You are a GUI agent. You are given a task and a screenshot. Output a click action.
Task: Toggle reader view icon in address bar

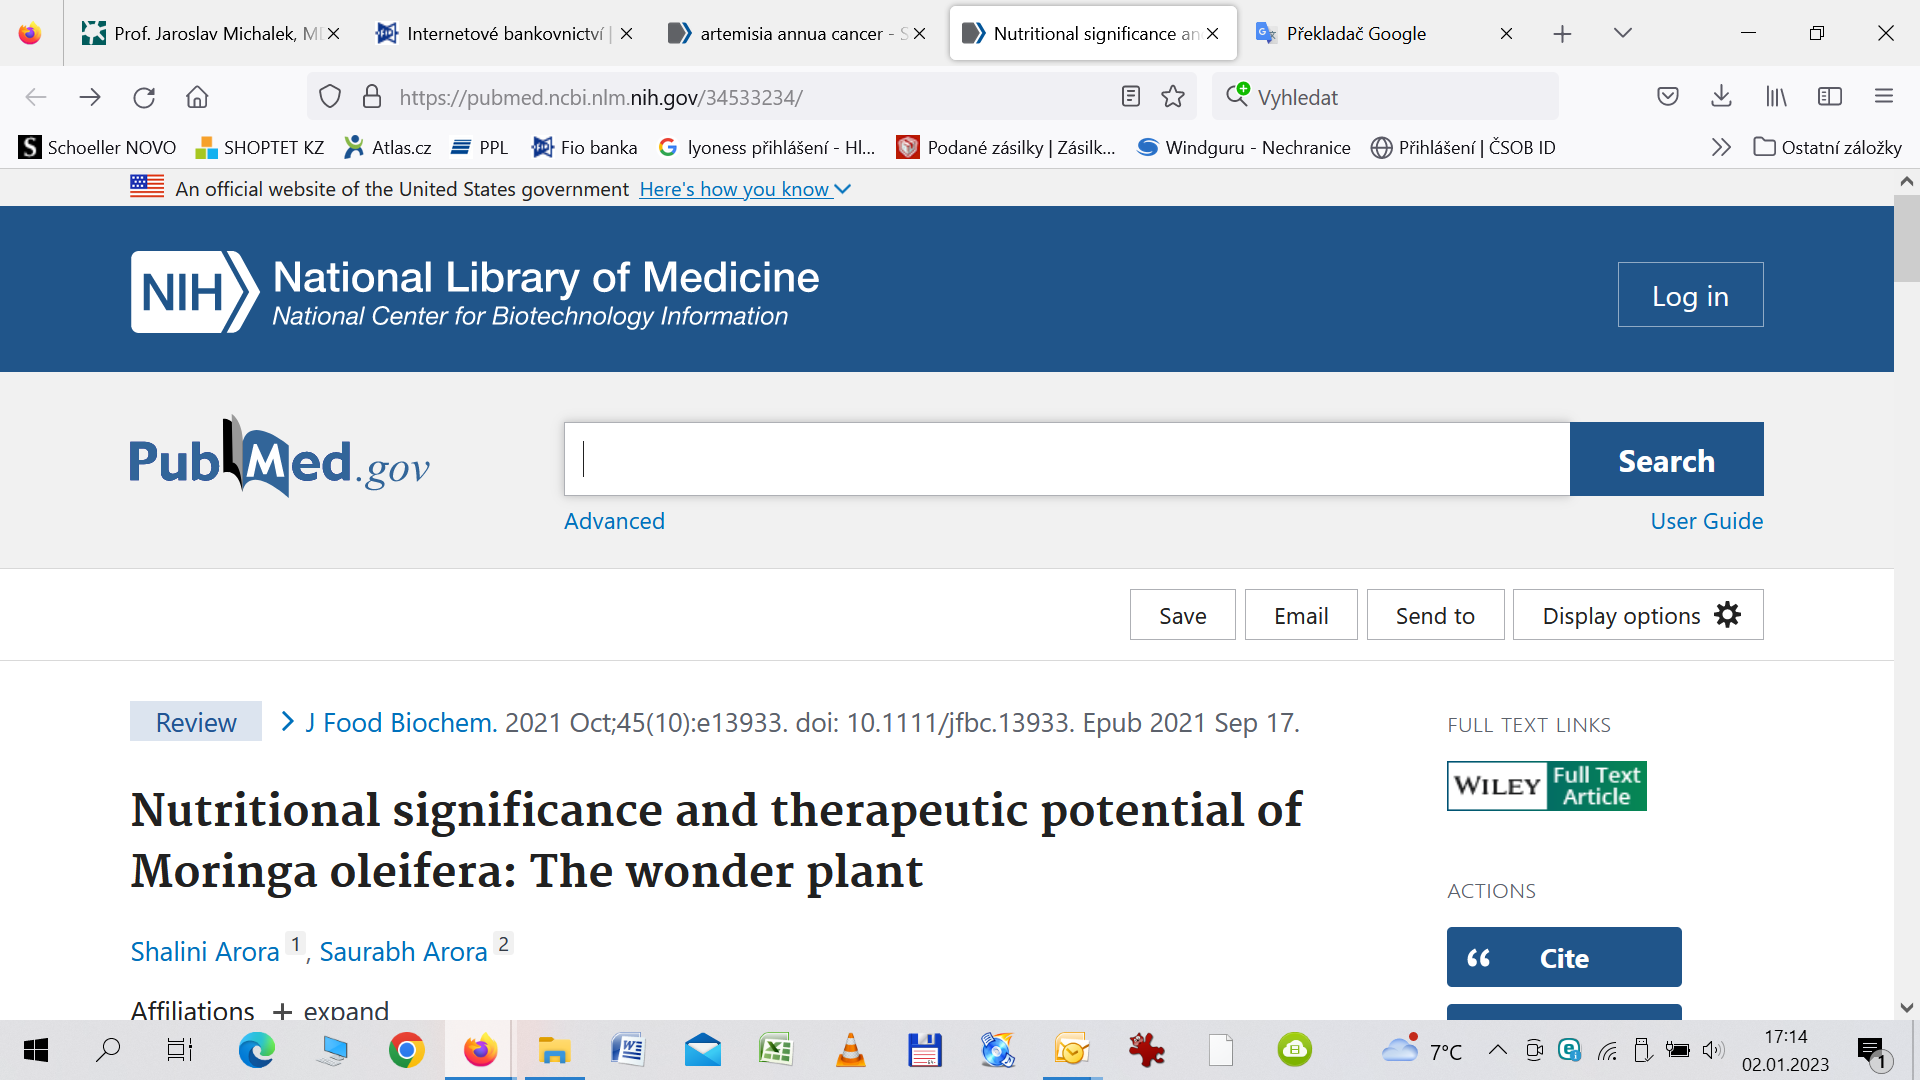tap(1131, 97)
